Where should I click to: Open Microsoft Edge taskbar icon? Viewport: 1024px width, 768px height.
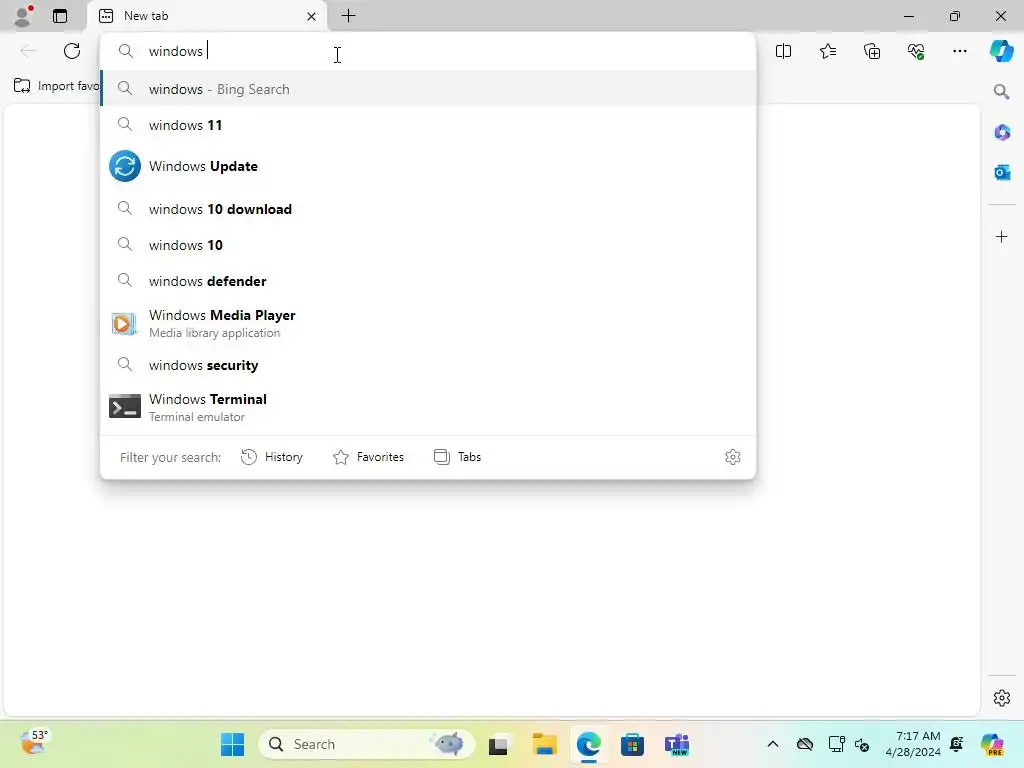coord(588,744)
